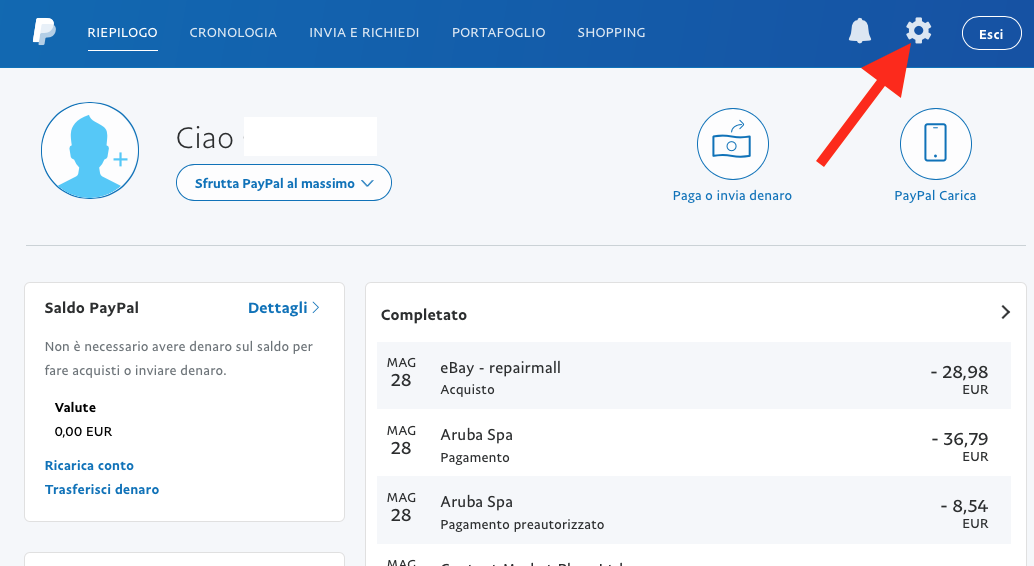Click the PayPal logo icon
1034x566 pixels.
click(44, 32)
